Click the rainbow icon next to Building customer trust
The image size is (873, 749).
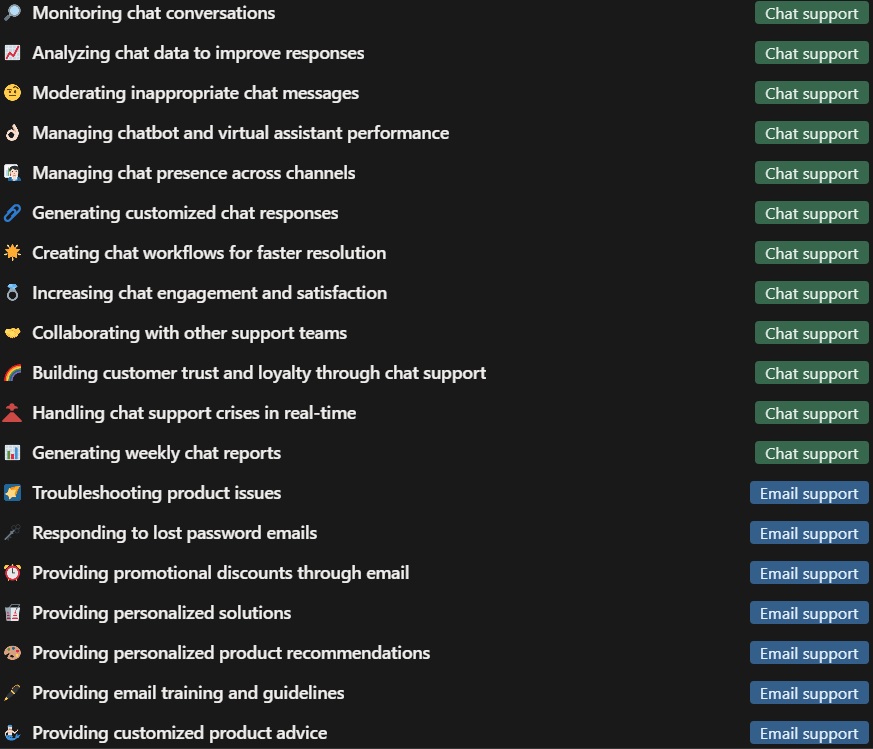(x=14, y=373)
